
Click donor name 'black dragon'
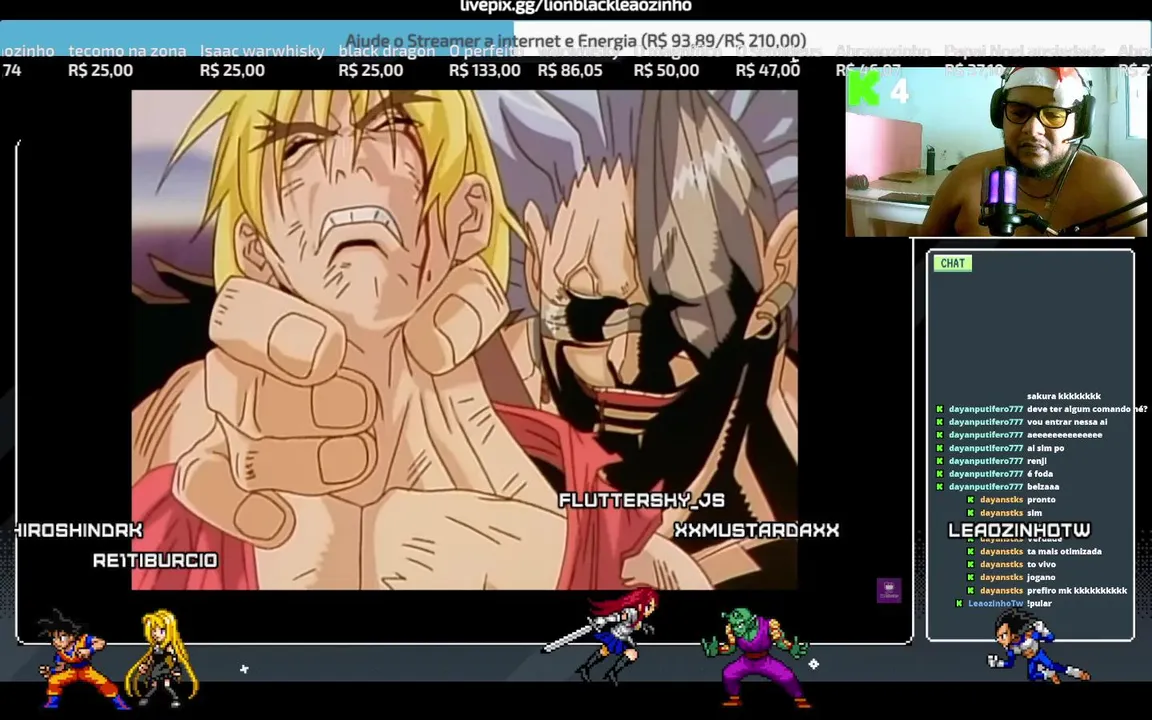click(x=386, y=51)
